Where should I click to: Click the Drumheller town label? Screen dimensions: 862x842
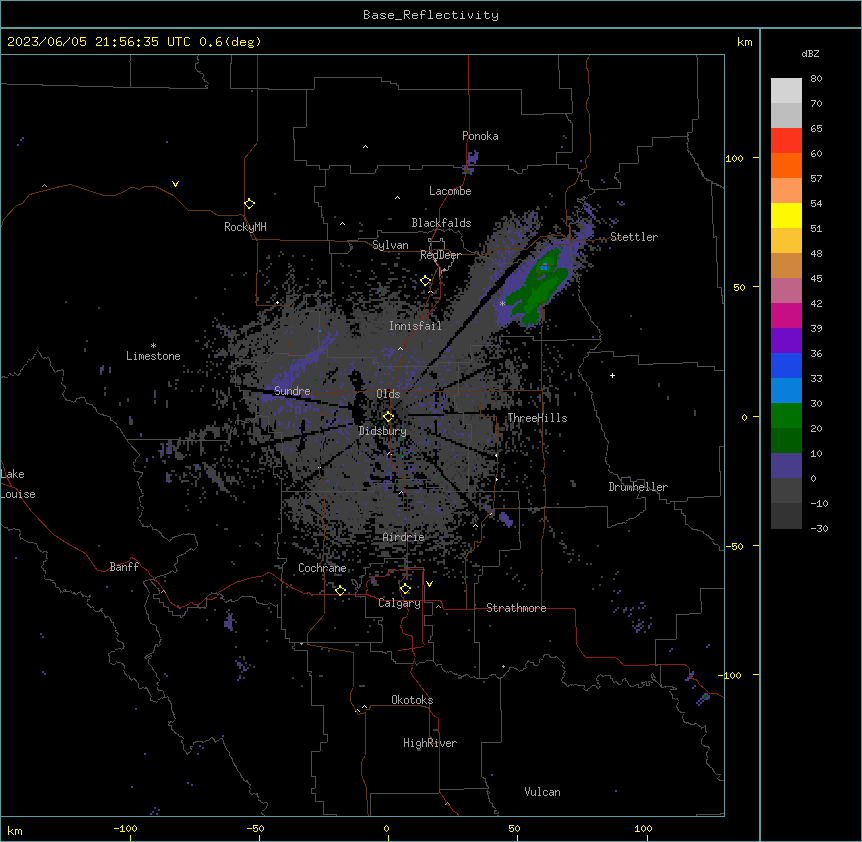(x=638, y=487)
